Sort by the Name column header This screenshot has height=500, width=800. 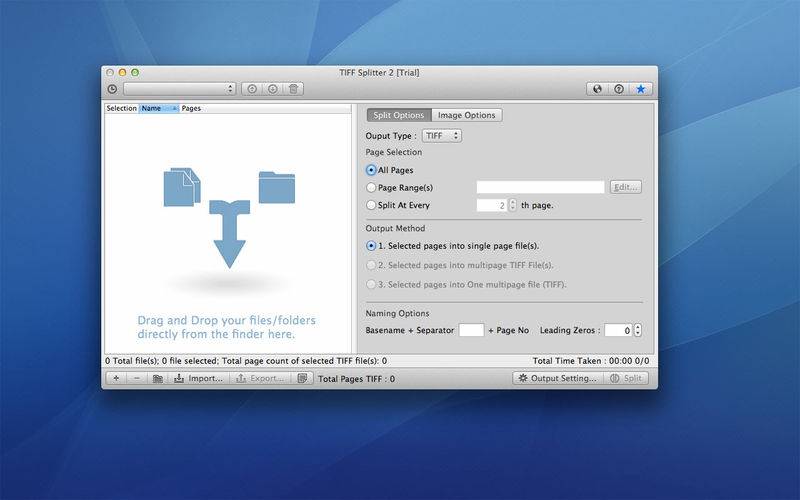click(159, 108)
